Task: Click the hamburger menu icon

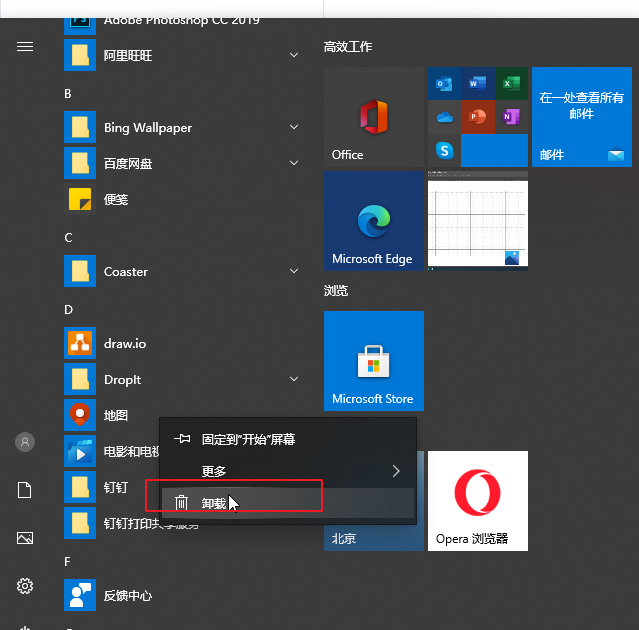Action: point(25,47)
